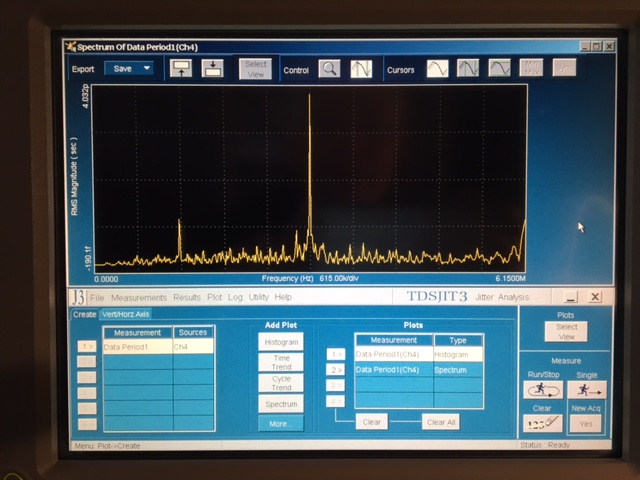Click the move plot down icon

click(213, 69)
